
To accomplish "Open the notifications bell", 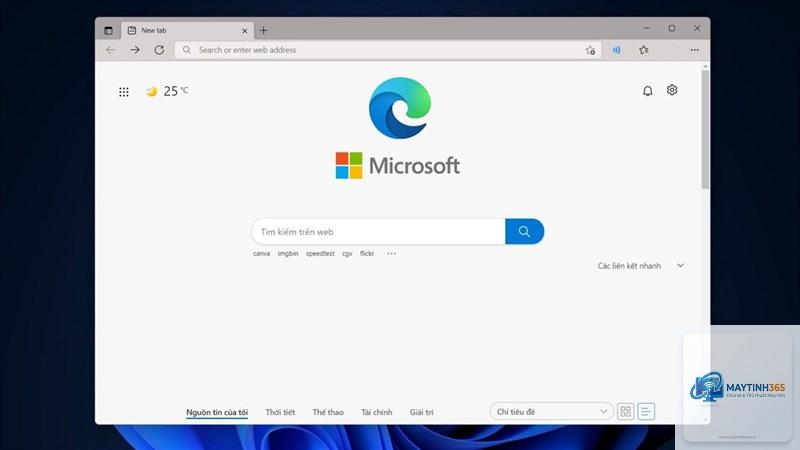I will click(647, 91).
